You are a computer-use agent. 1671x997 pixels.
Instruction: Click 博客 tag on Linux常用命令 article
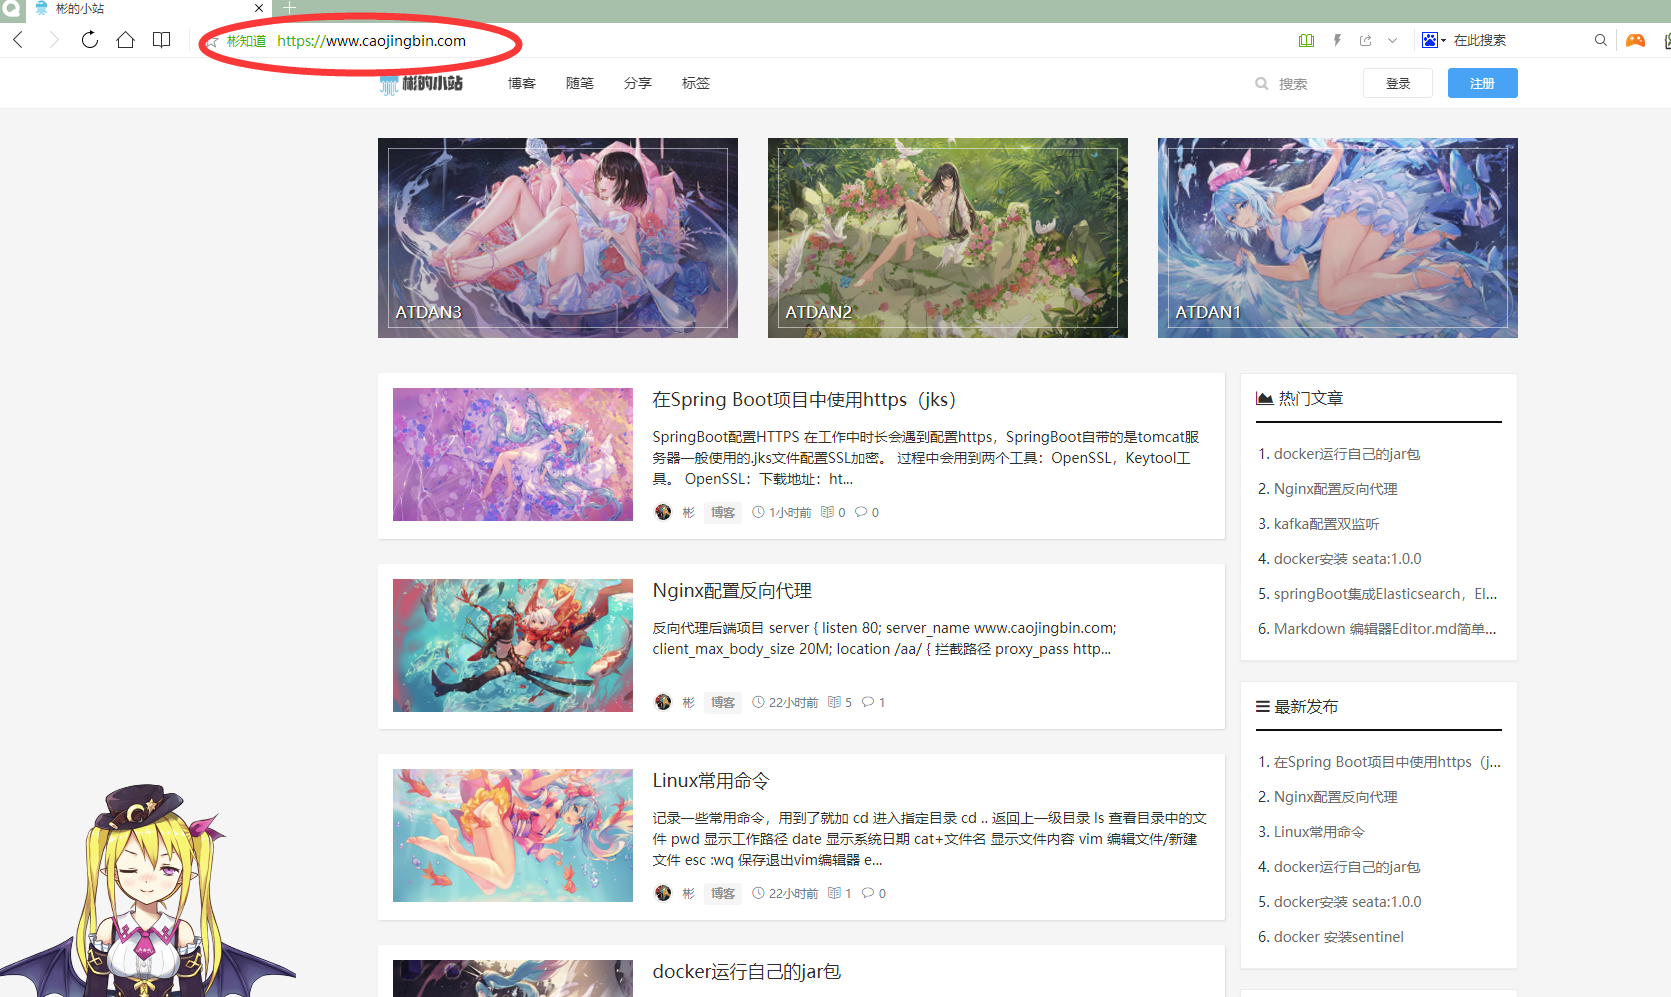tap(723, 893)
